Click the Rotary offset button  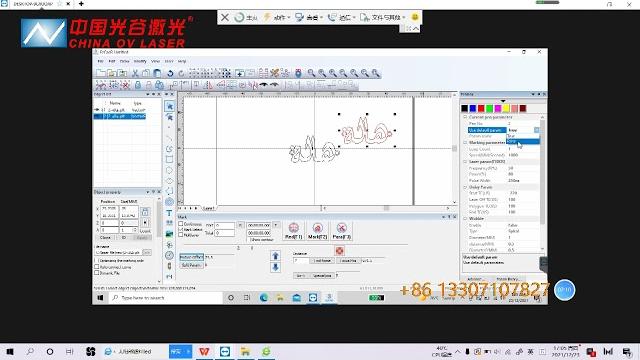[191, 257]
